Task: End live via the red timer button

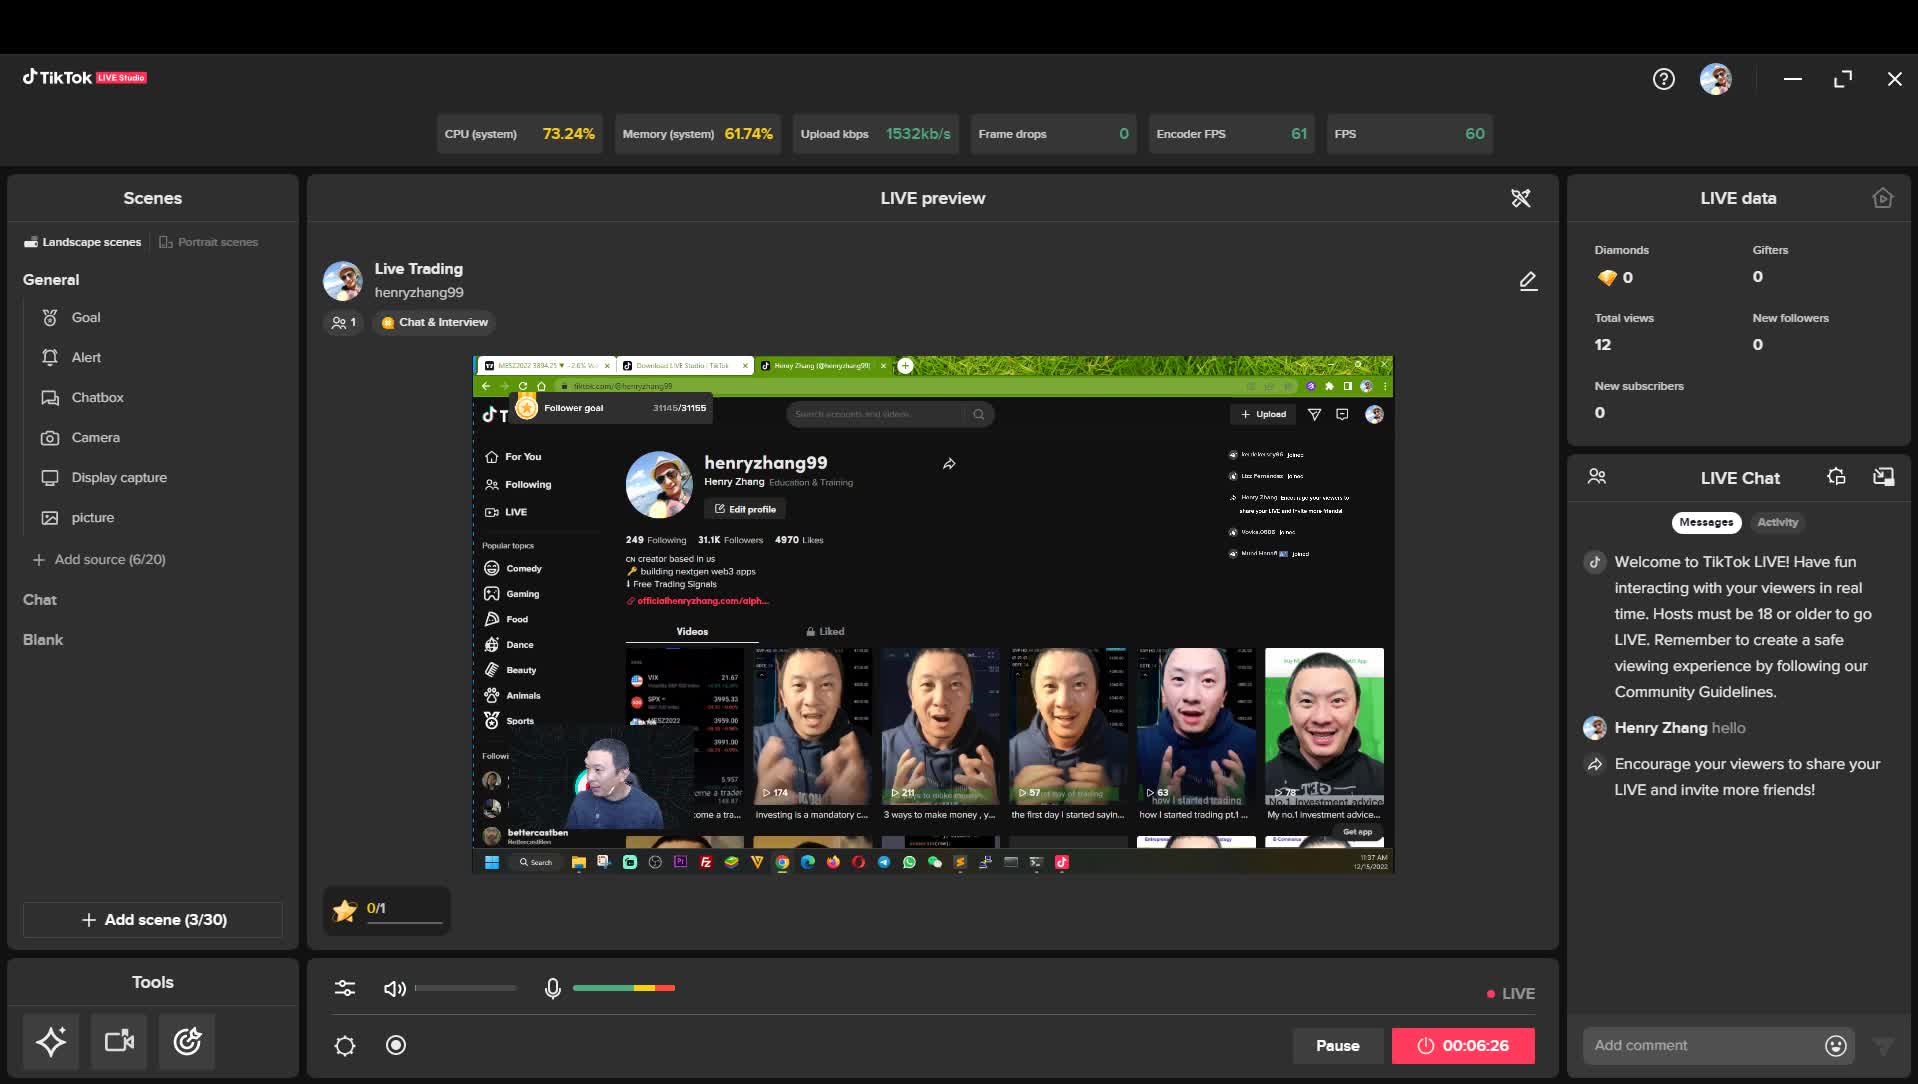Action: tap(1463, 1046)
